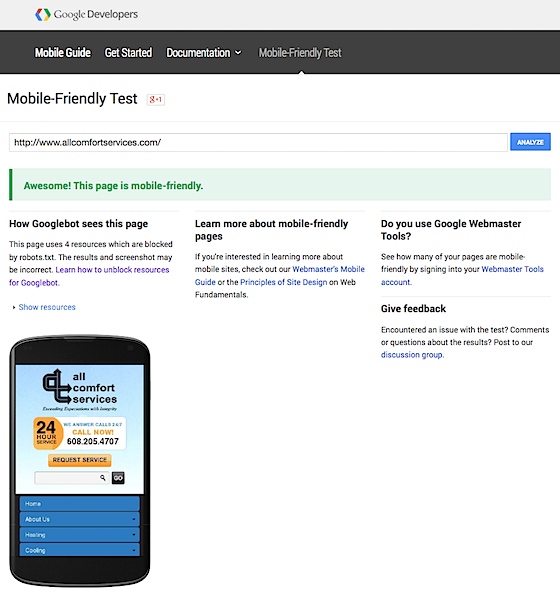This screenshot has height=599, width=560.
Task: Click the ANALYZE button
Action: pos(530,142)
